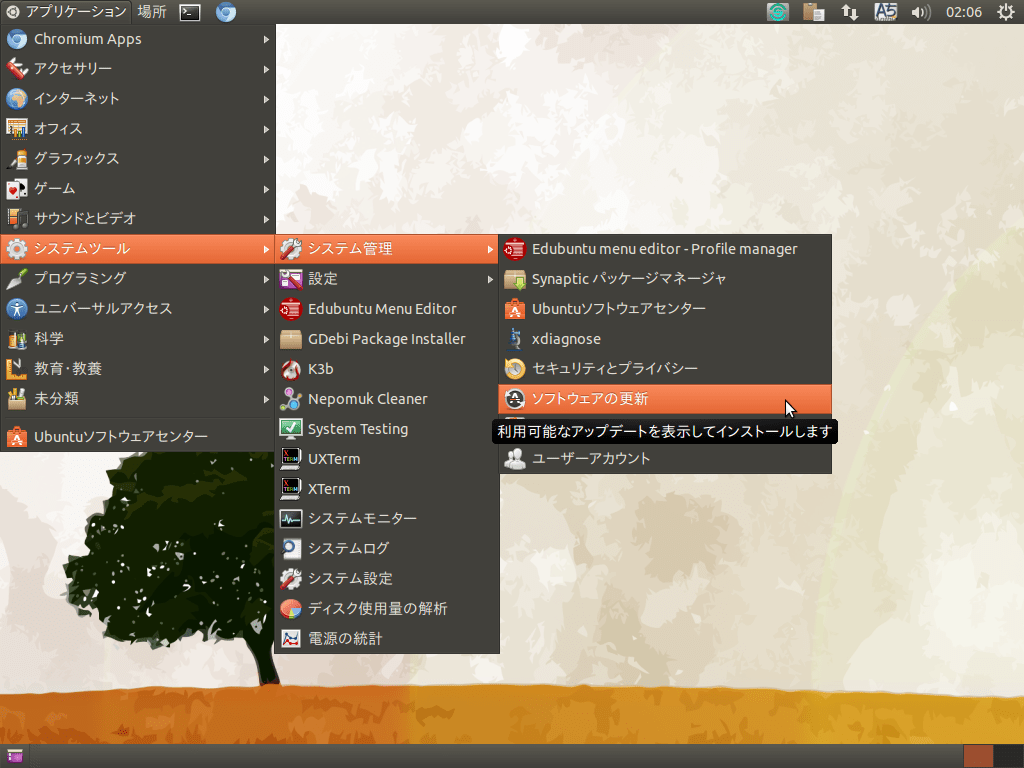Open the terminal launcher in top panel
Image resolution: width=1024 pixels, height=768 pixels.
coord(190,12)
